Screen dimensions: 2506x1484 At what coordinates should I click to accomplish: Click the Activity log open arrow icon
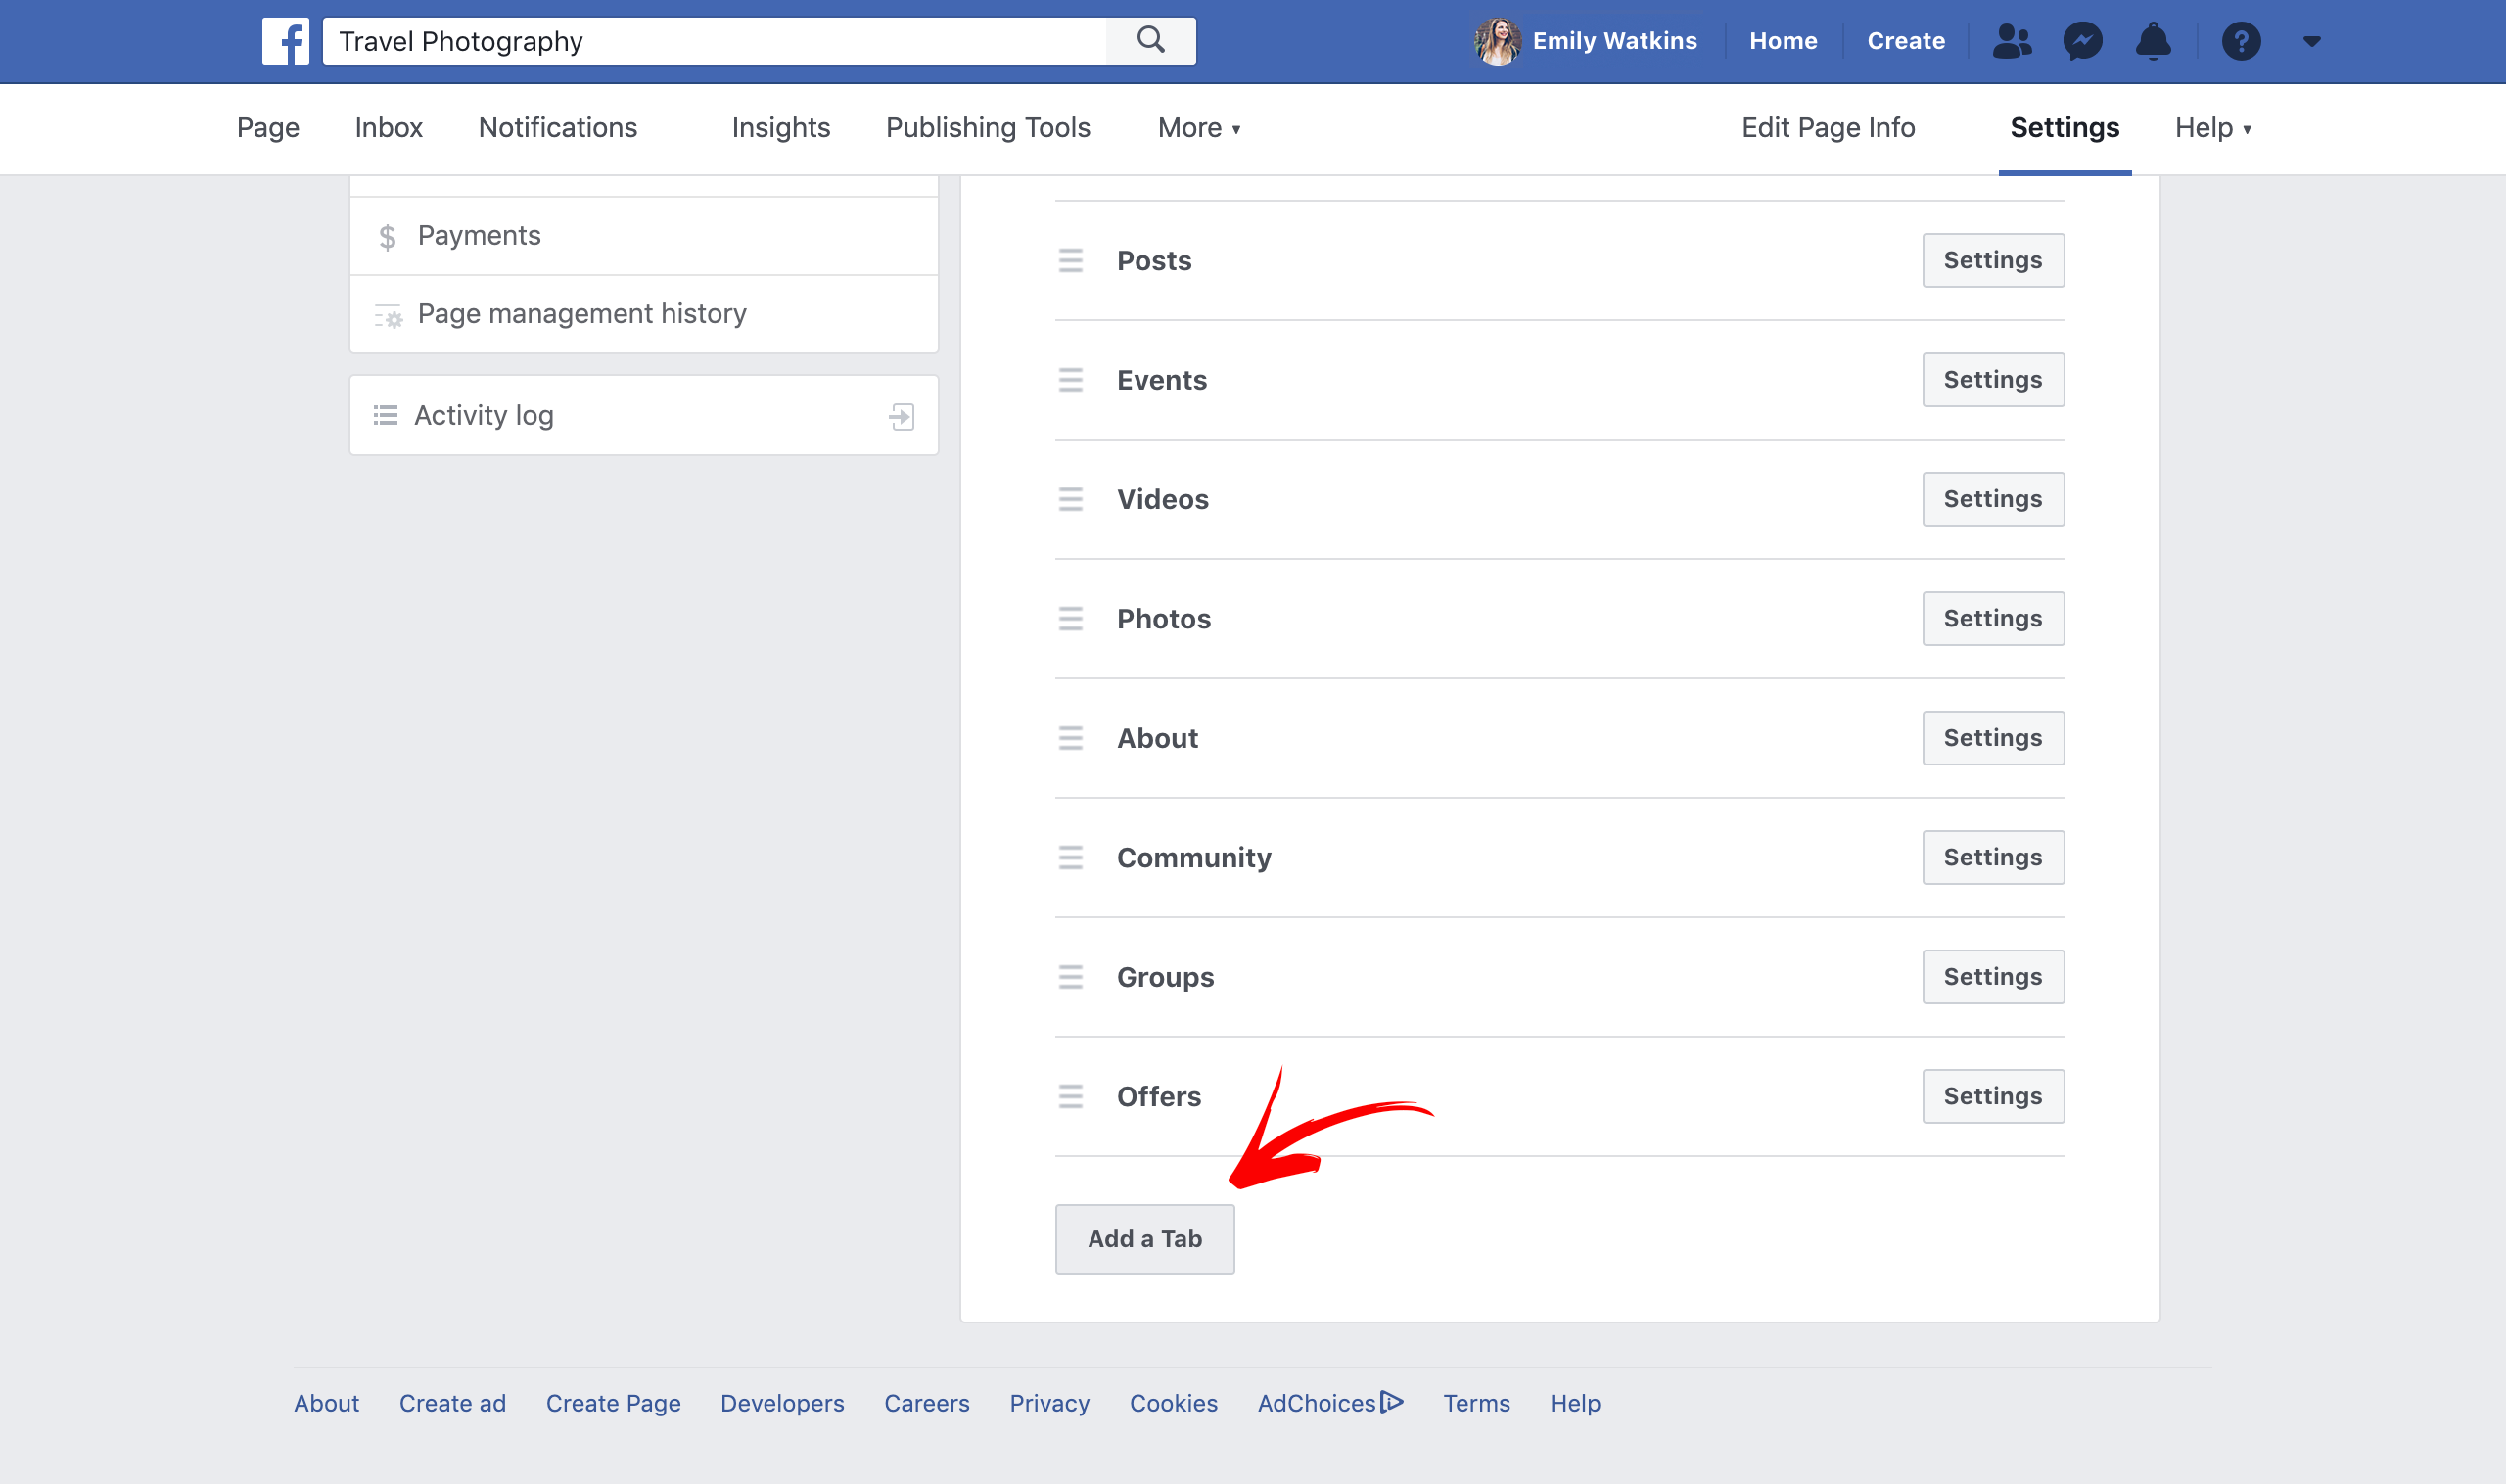[901, 416]
